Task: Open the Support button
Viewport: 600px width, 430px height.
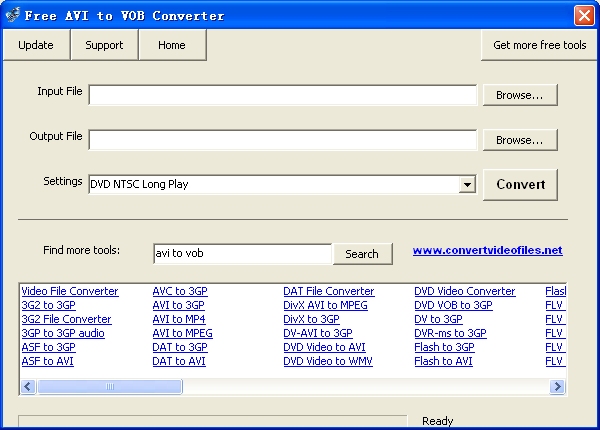Action: 104,45
